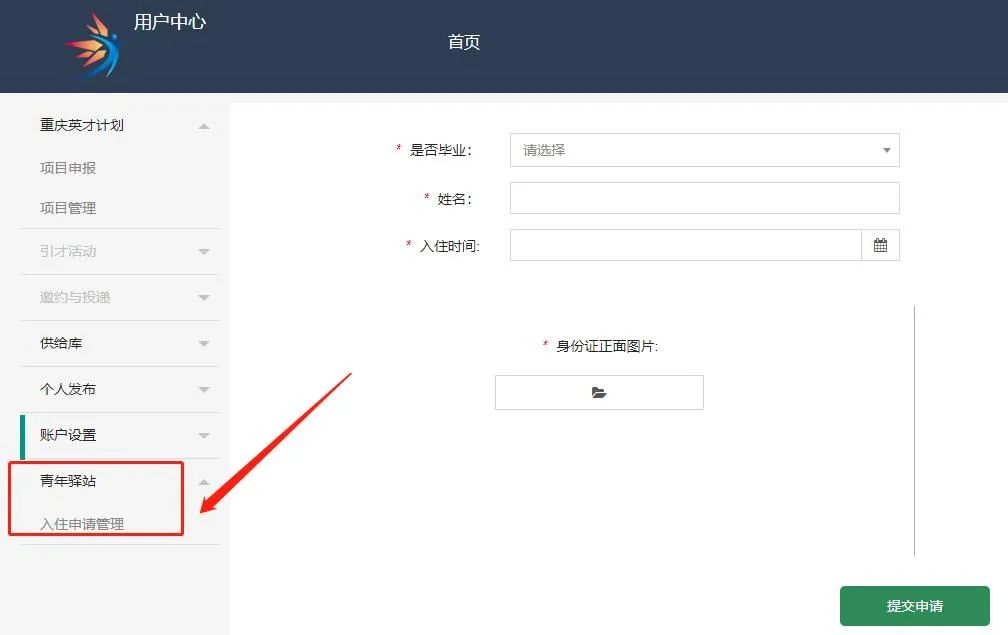Expand the 供给库 section arrow

coord(204,344)
